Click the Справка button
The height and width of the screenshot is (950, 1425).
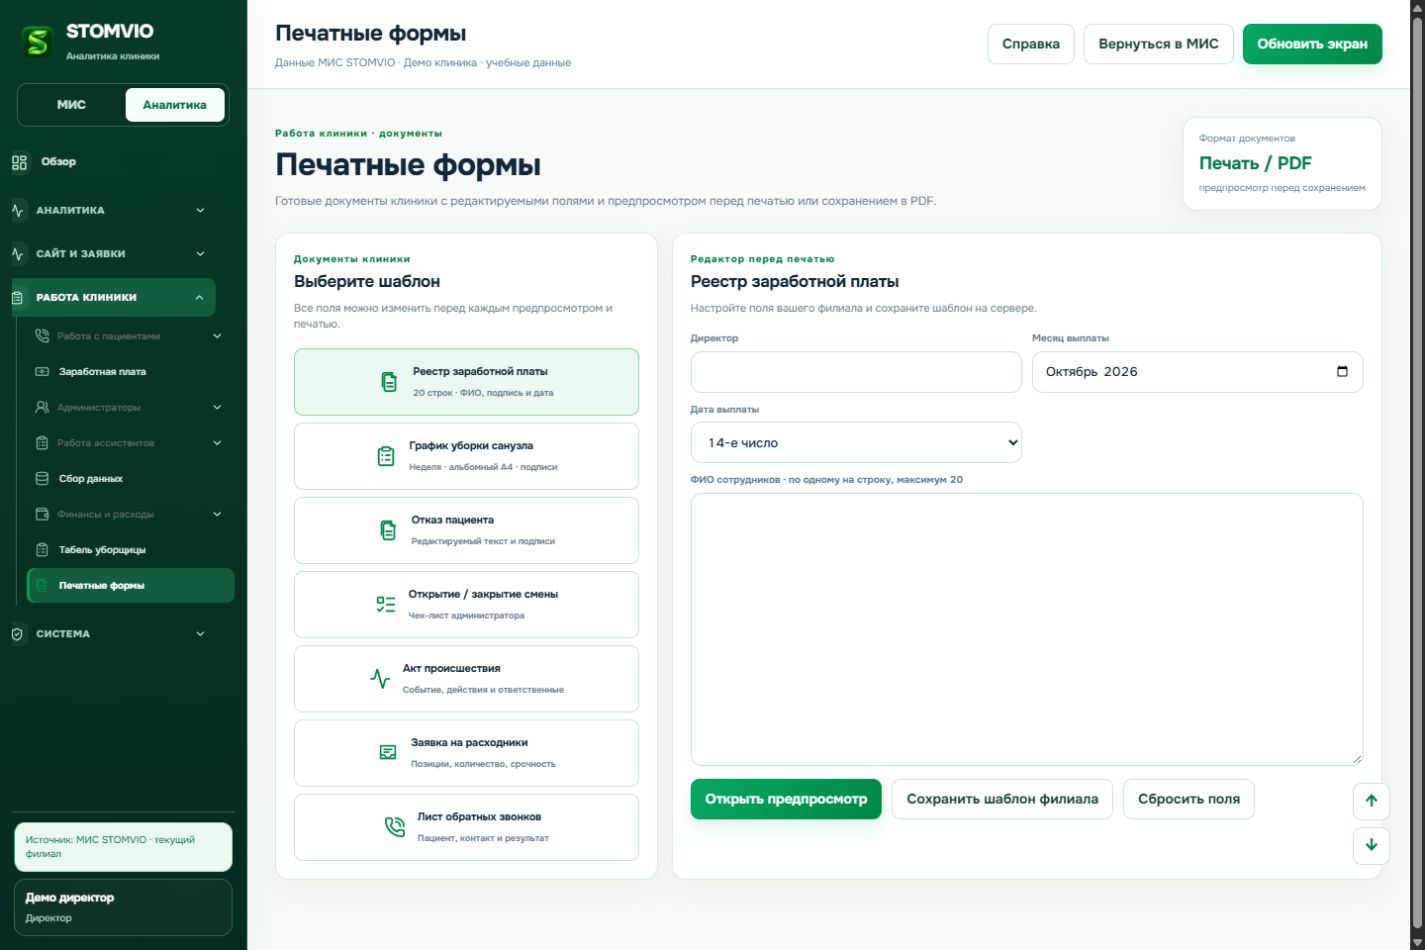pos(1031,44)
